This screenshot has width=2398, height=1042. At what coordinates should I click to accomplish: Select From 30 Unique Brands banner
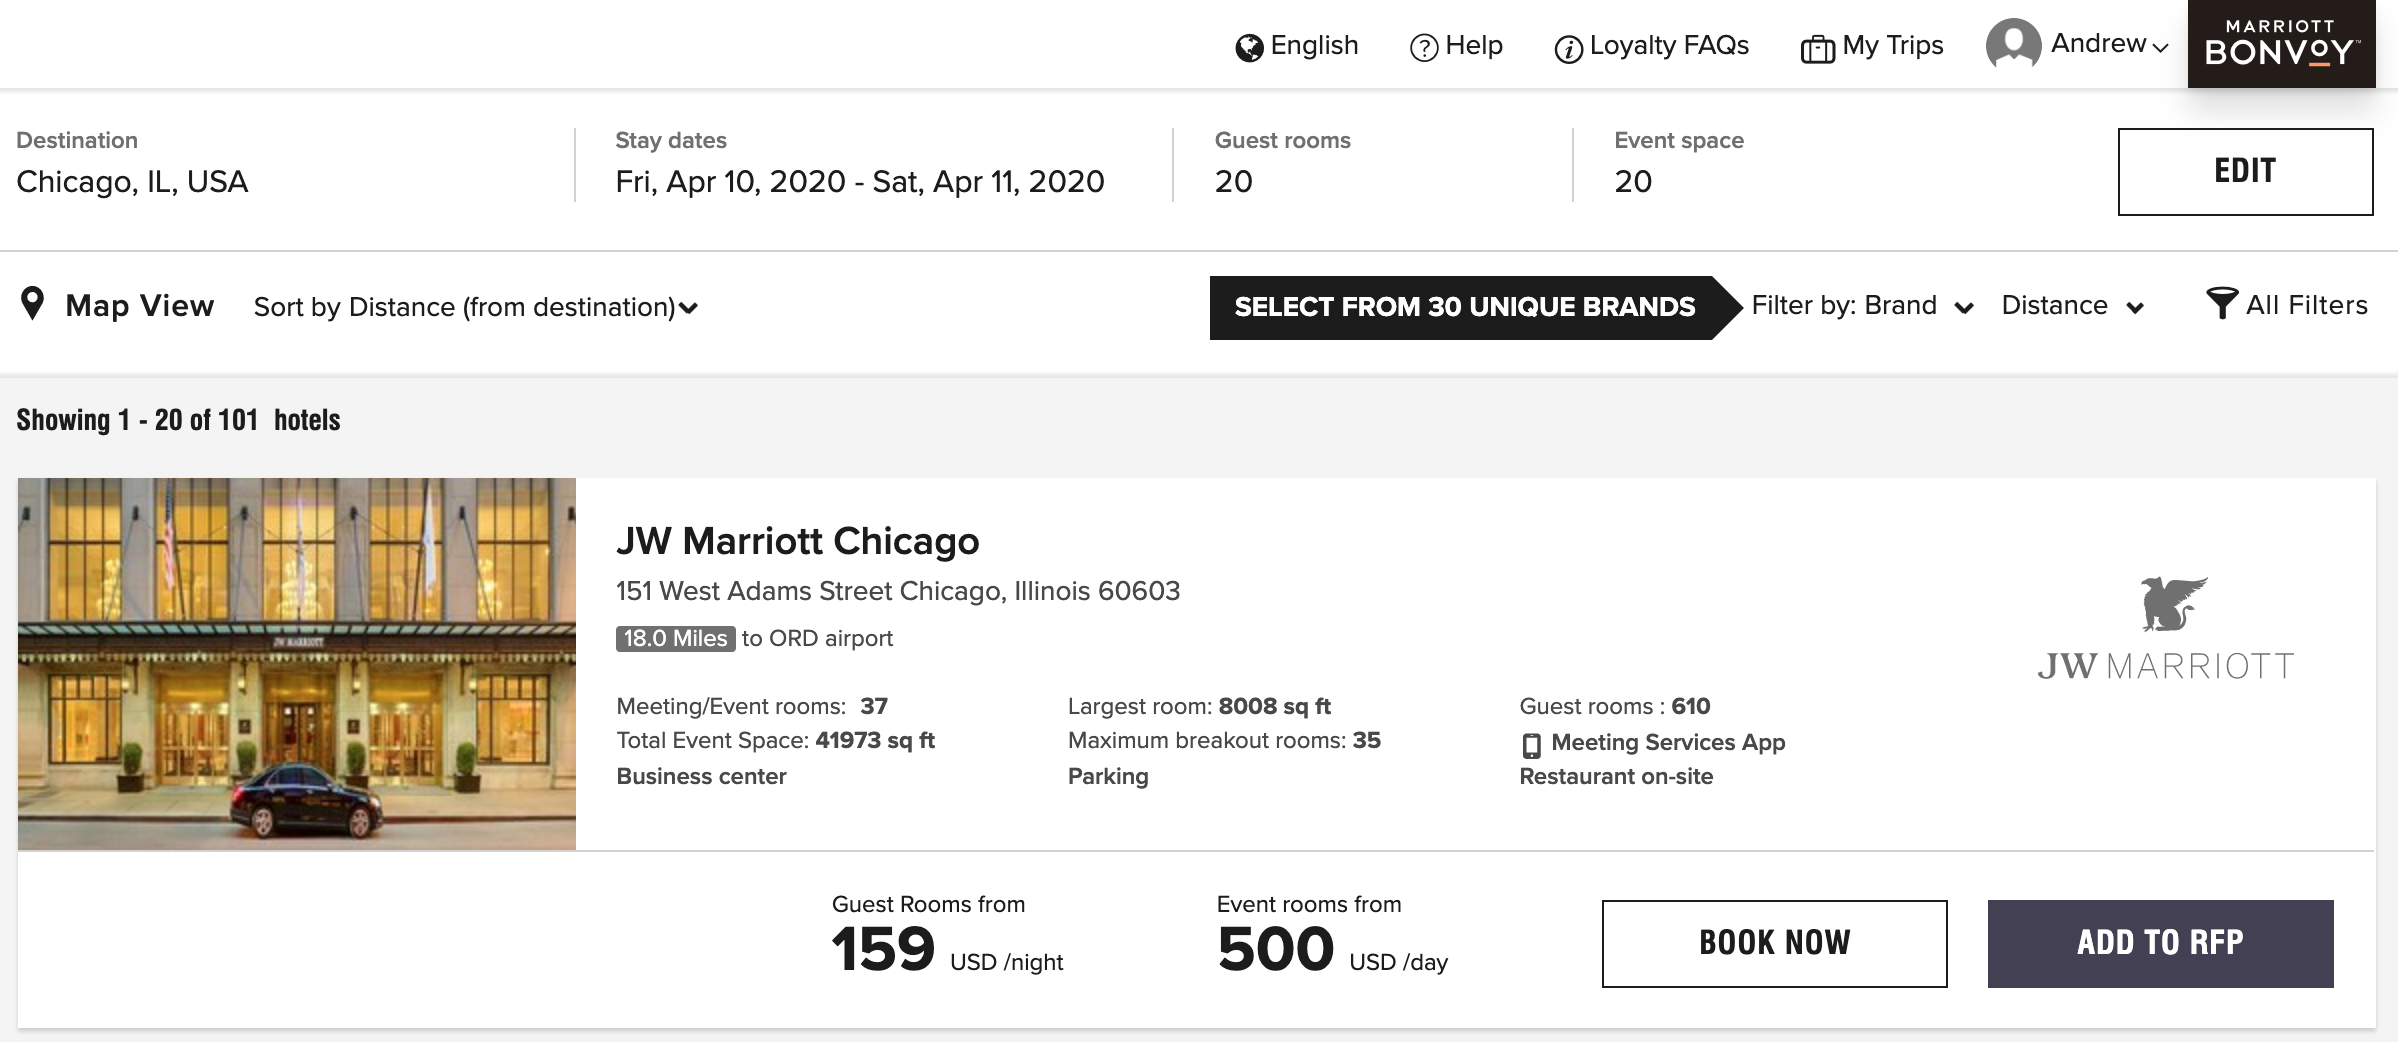pyautogui.click(x=1465, y=307)
